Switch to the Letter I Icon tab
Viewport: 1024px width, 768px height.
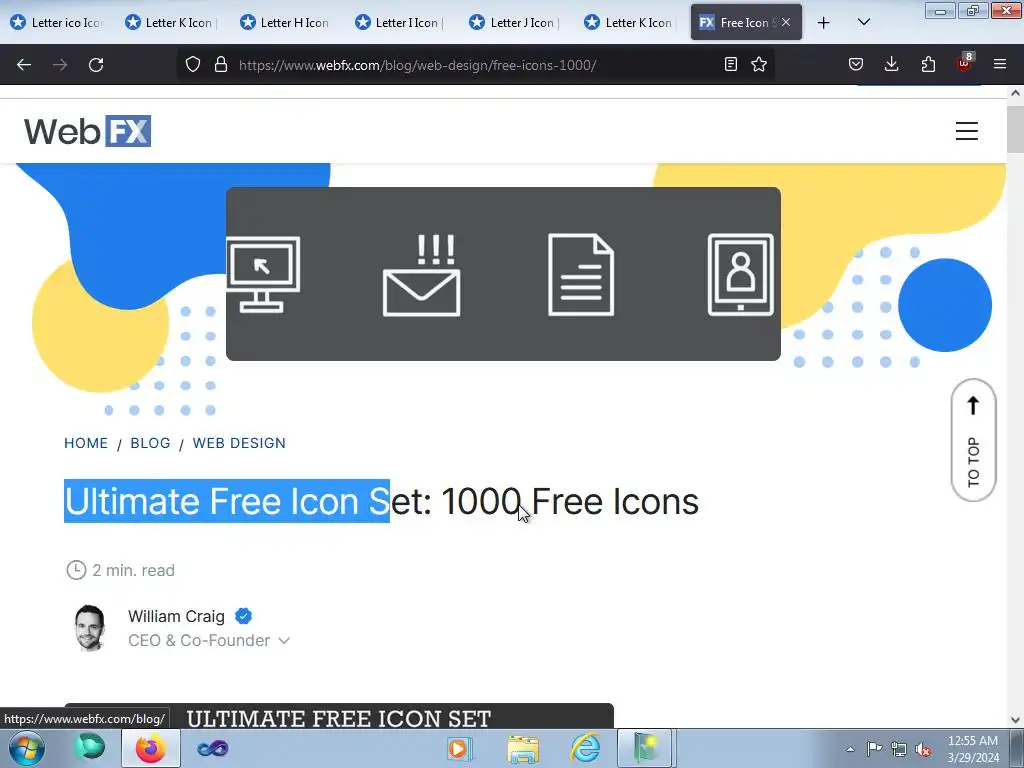point(400,22)
